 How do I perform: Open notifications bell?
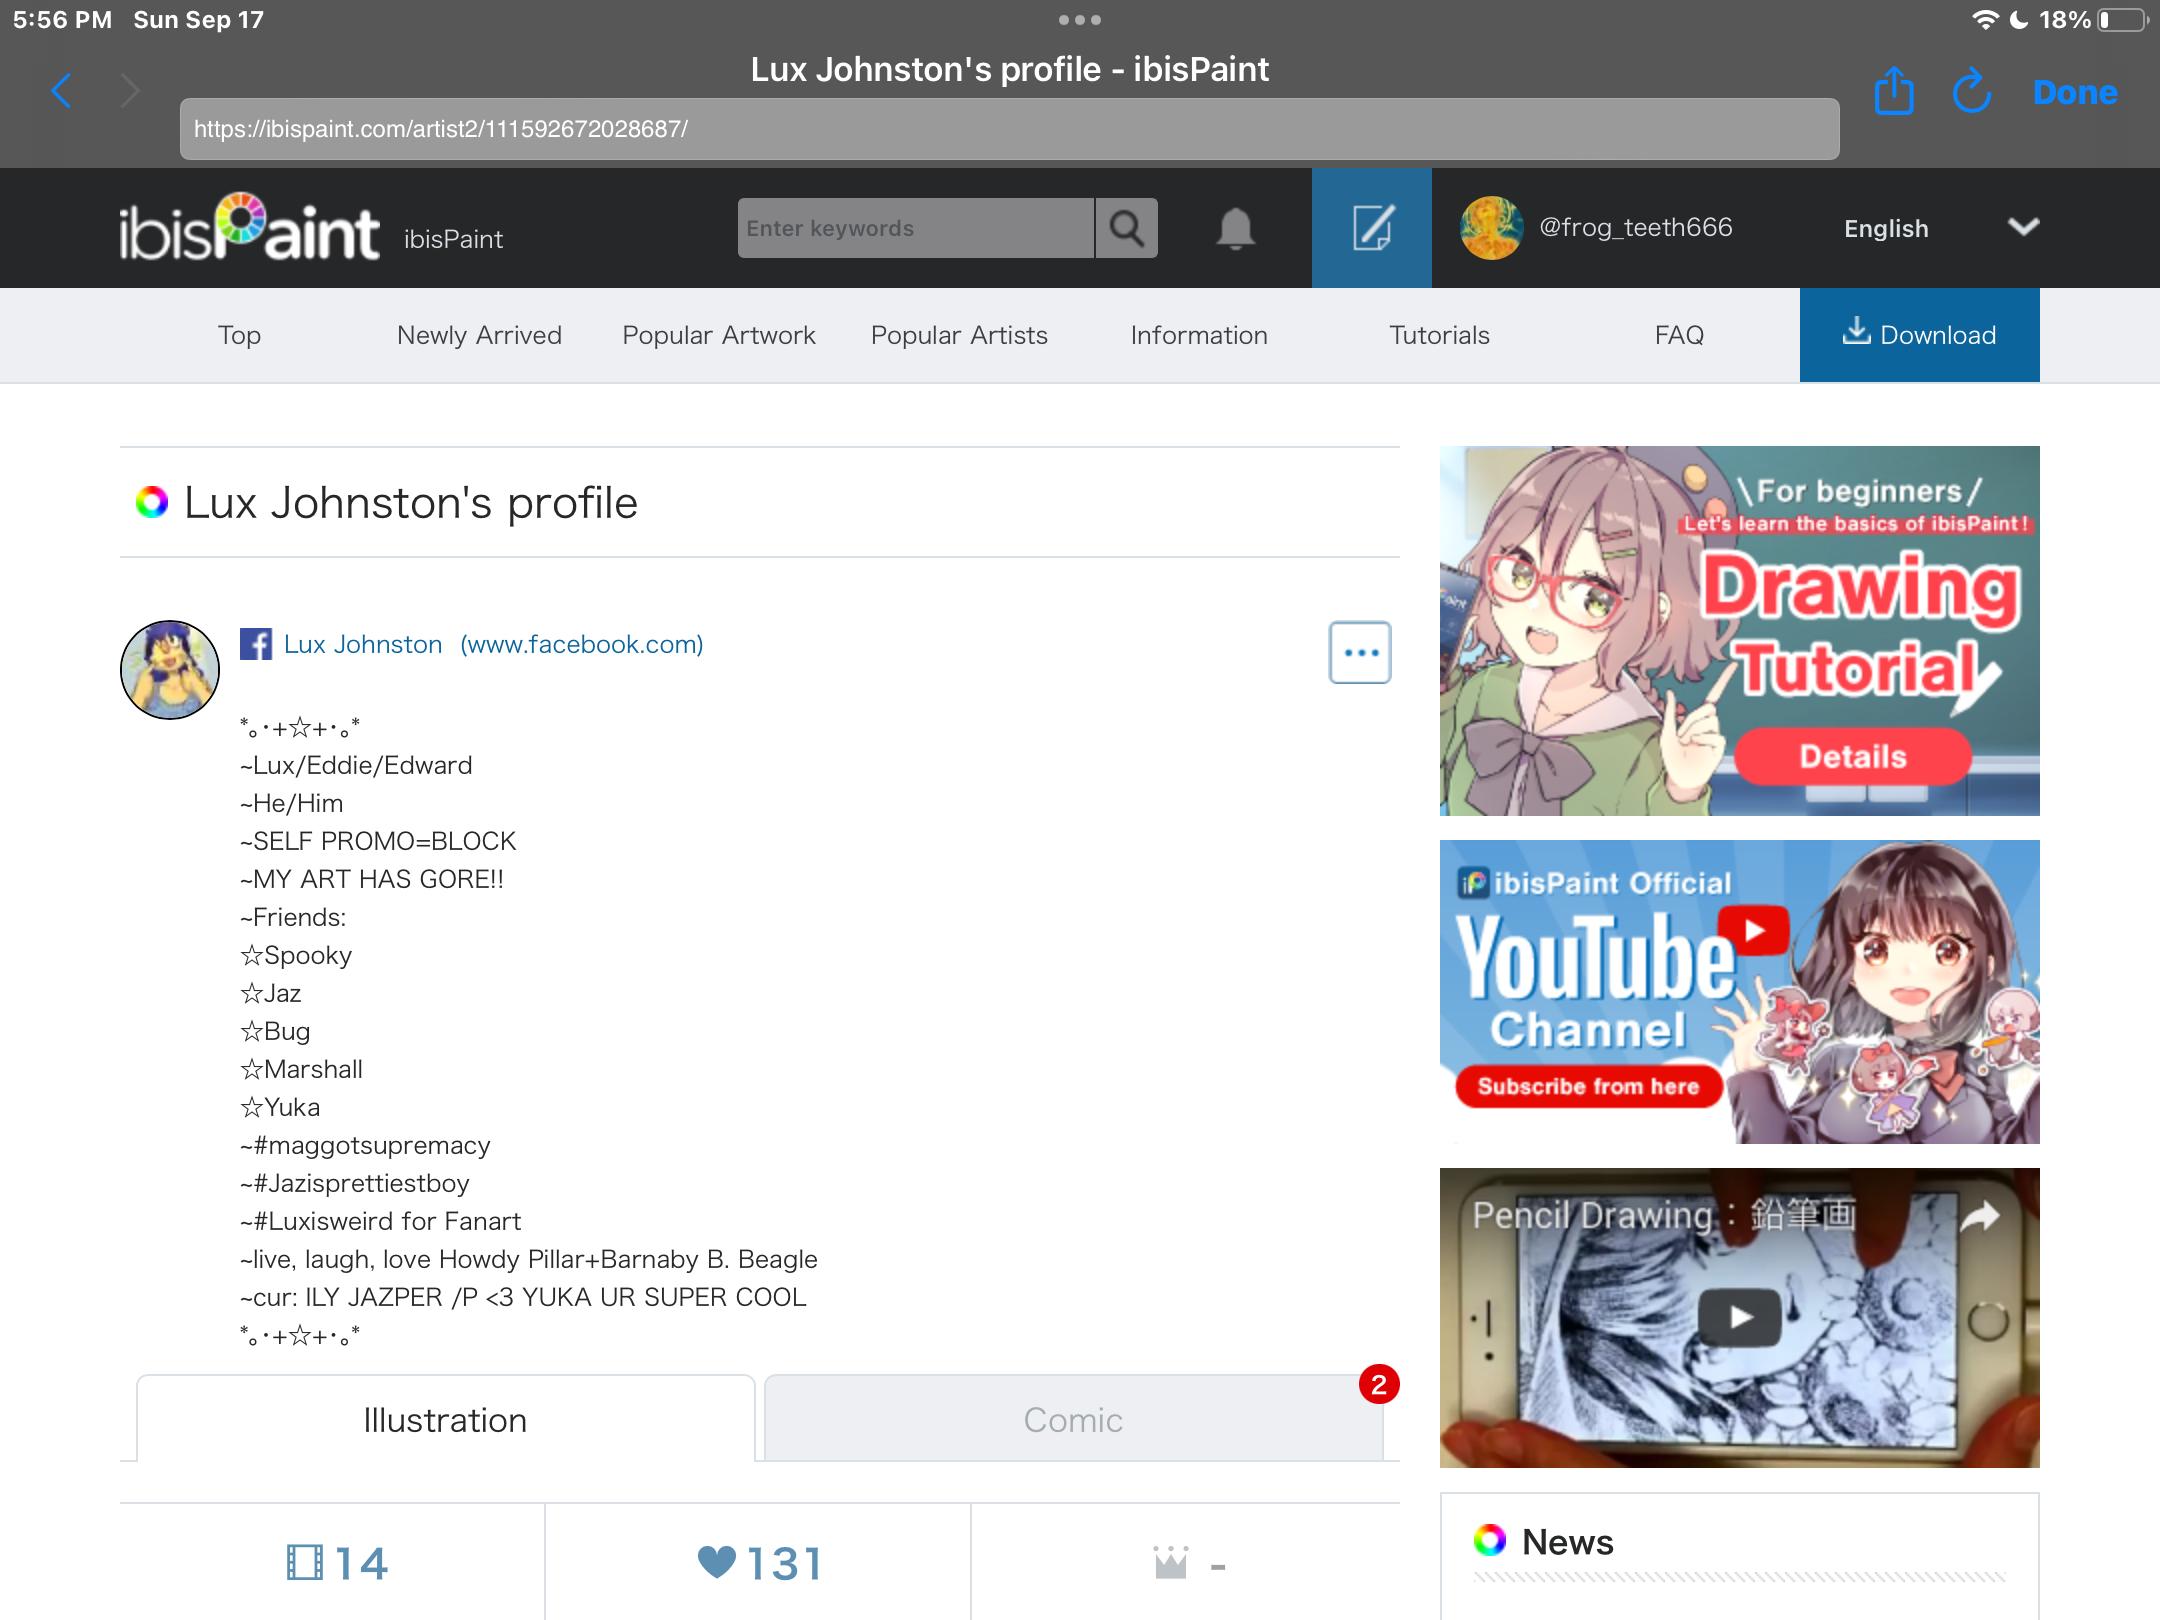tap(1235, 229)
